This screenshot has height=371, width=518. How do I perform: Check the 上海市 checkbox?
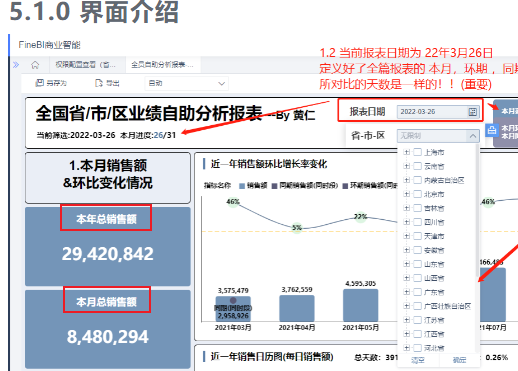point(417,152)
